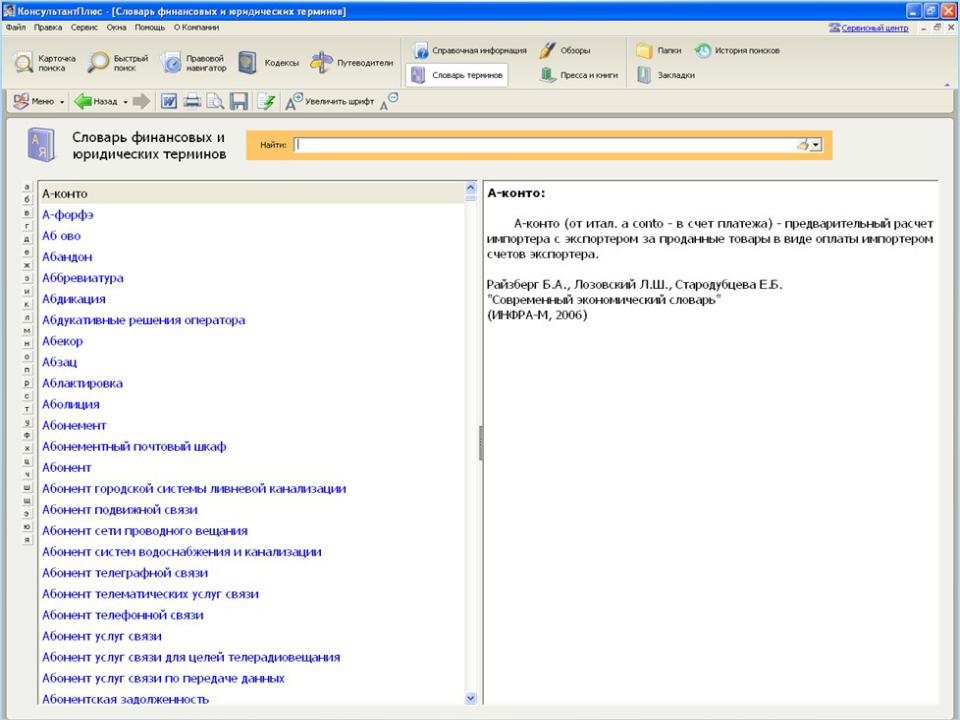
Task: Open the Сервис menu
Action: click(x=84, y=28)
